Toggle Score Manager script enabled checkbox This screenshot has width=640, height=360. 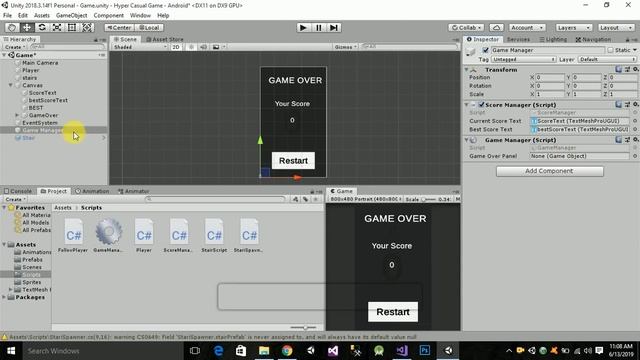click(481, 105)
